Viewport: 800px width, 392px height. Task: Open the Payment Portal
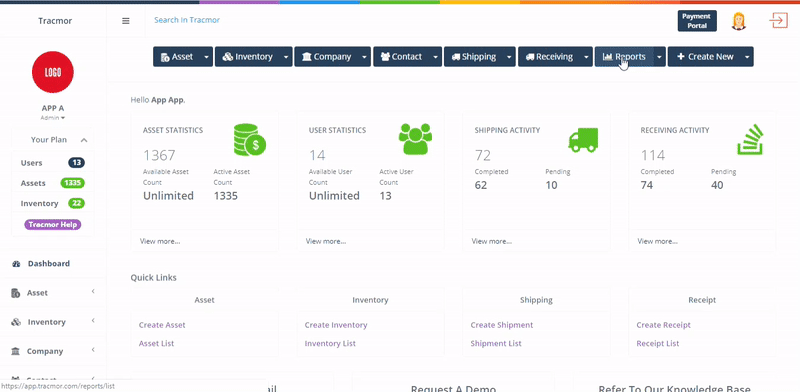[x=697, y=21]
